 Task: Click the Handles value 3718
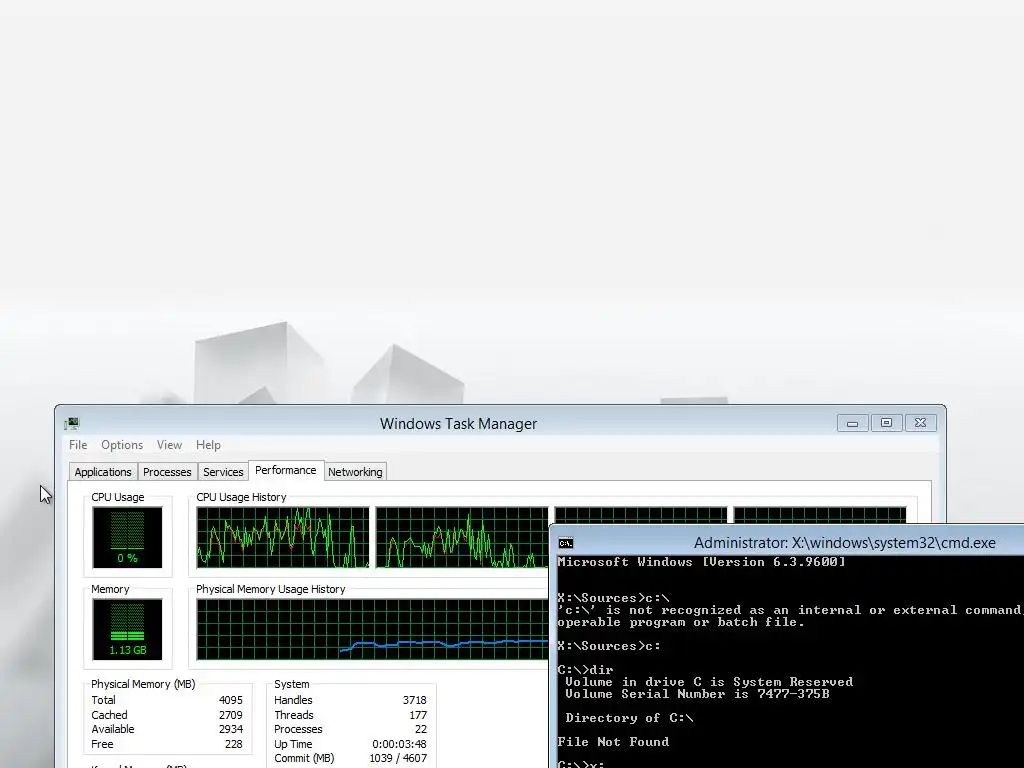pyautogui.click(x=415, y=700)
